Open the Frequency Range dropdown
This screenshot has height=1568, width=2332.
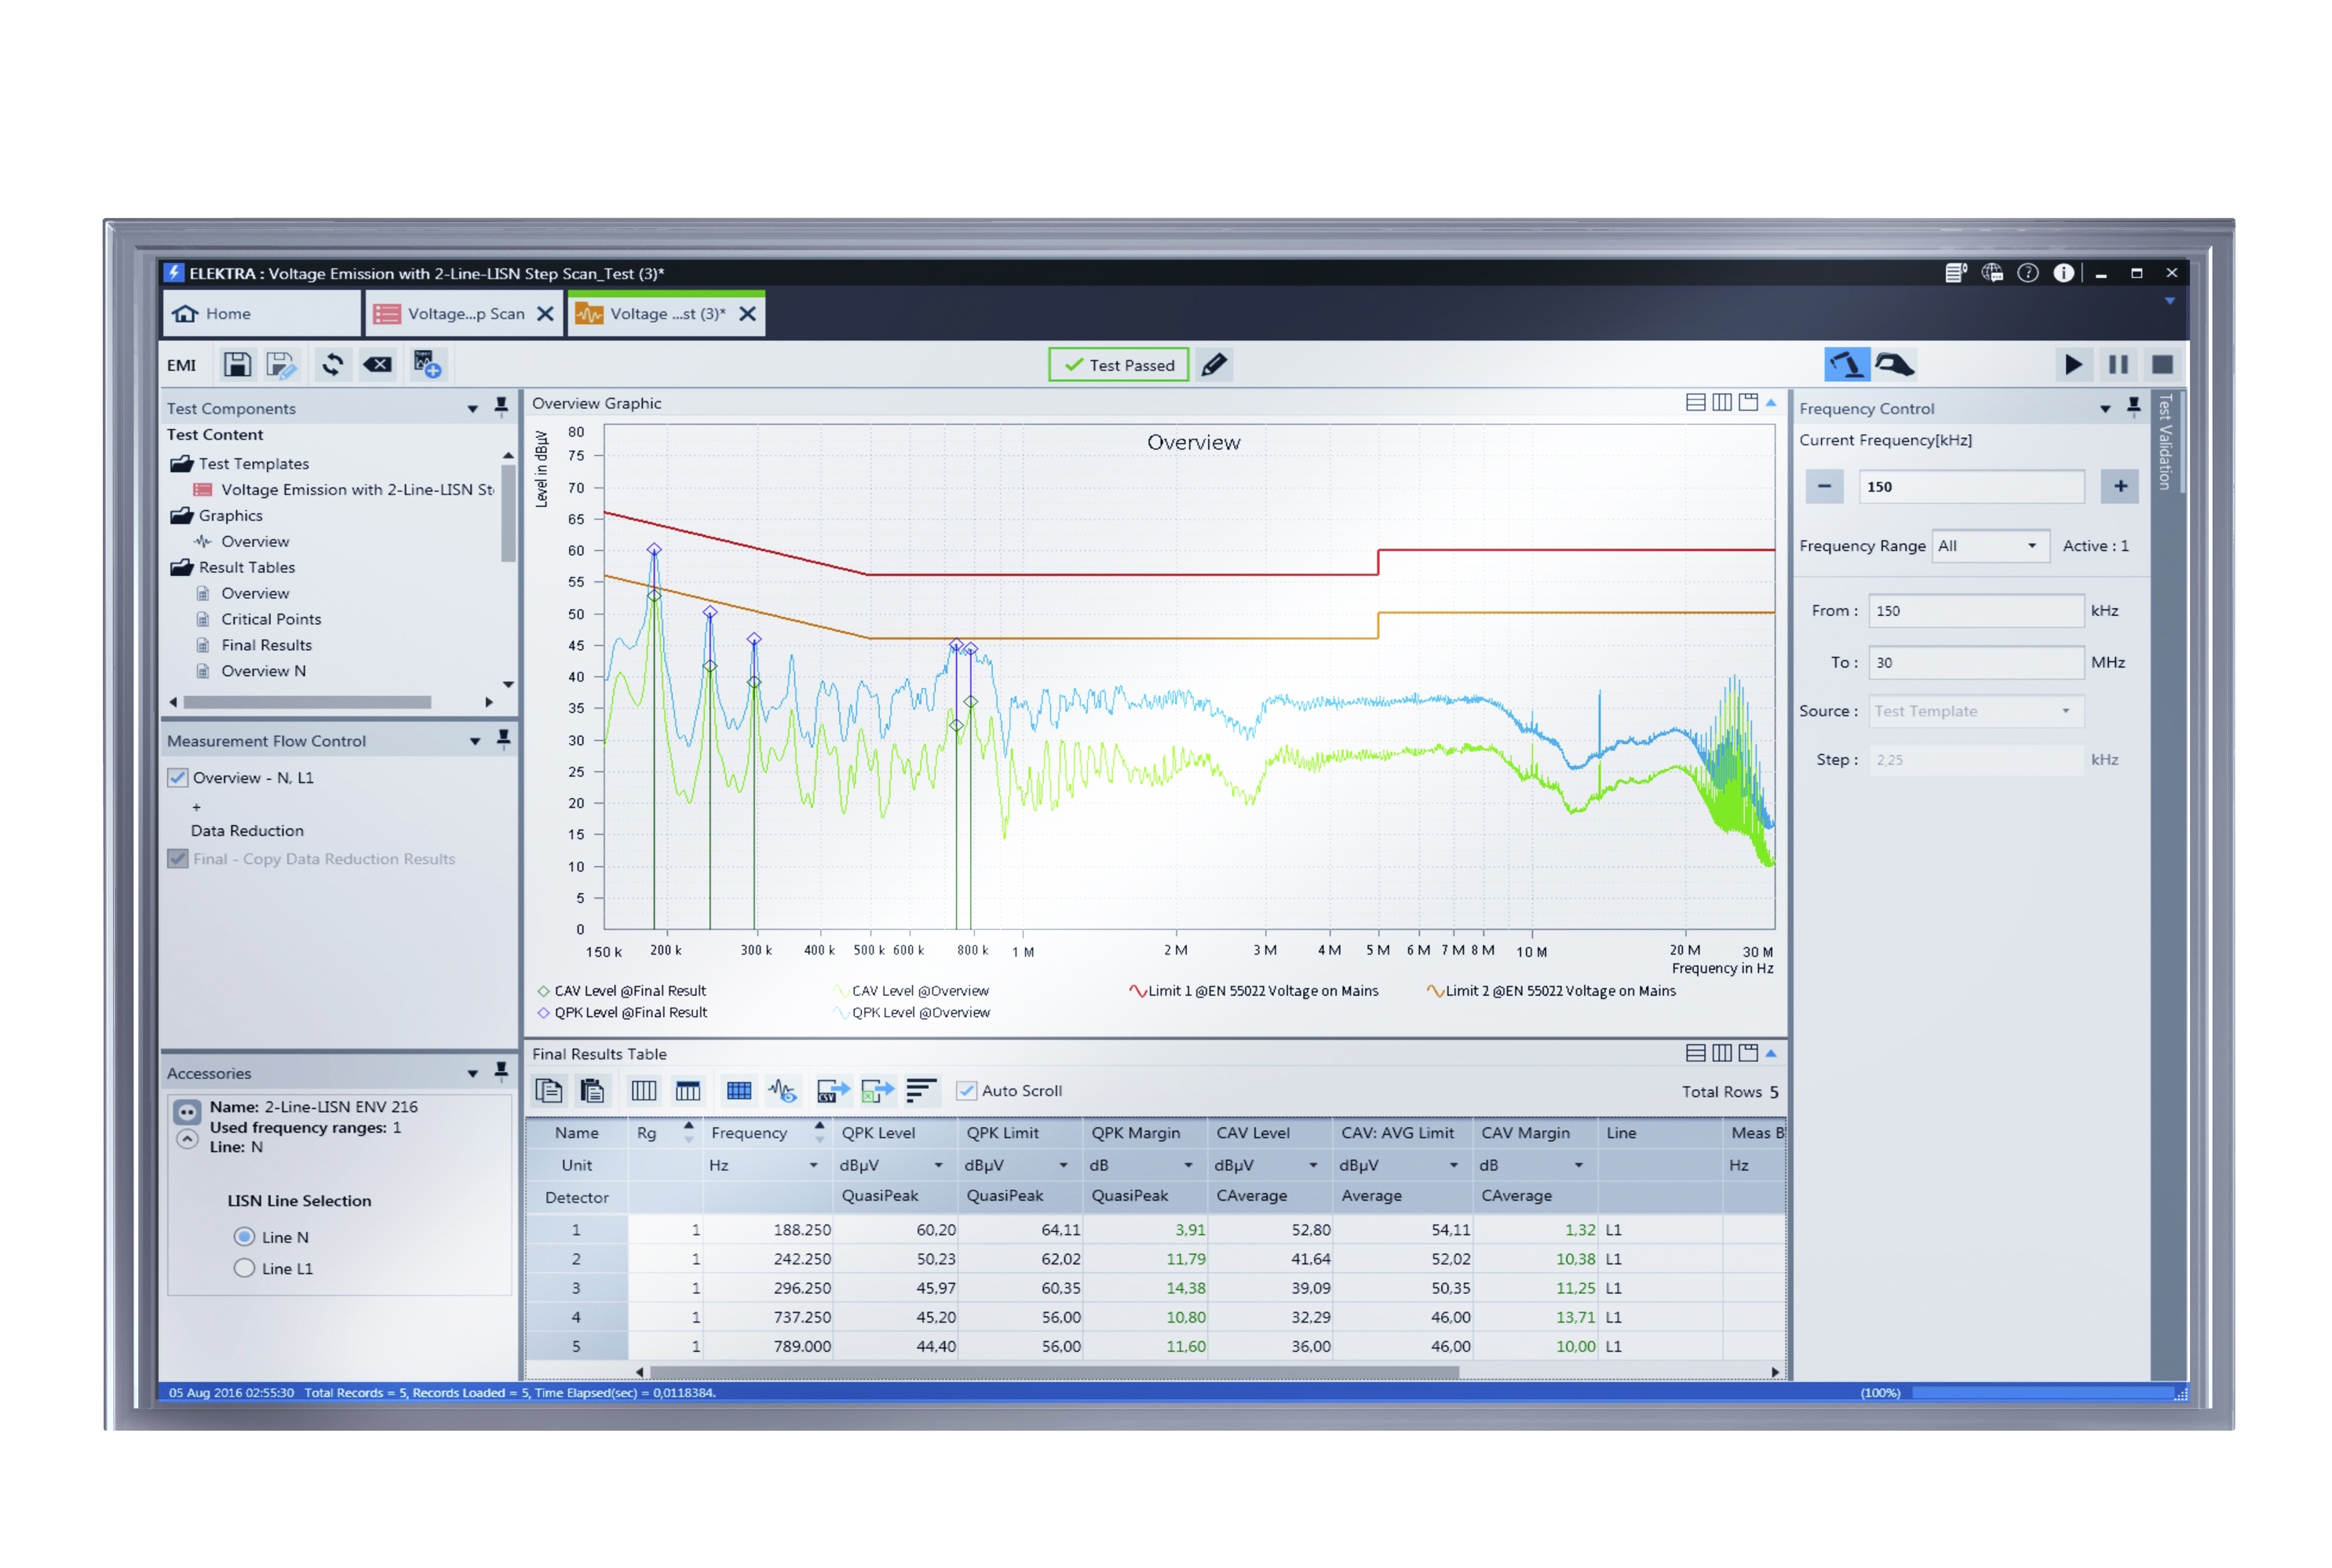(x=1991, y=546)
